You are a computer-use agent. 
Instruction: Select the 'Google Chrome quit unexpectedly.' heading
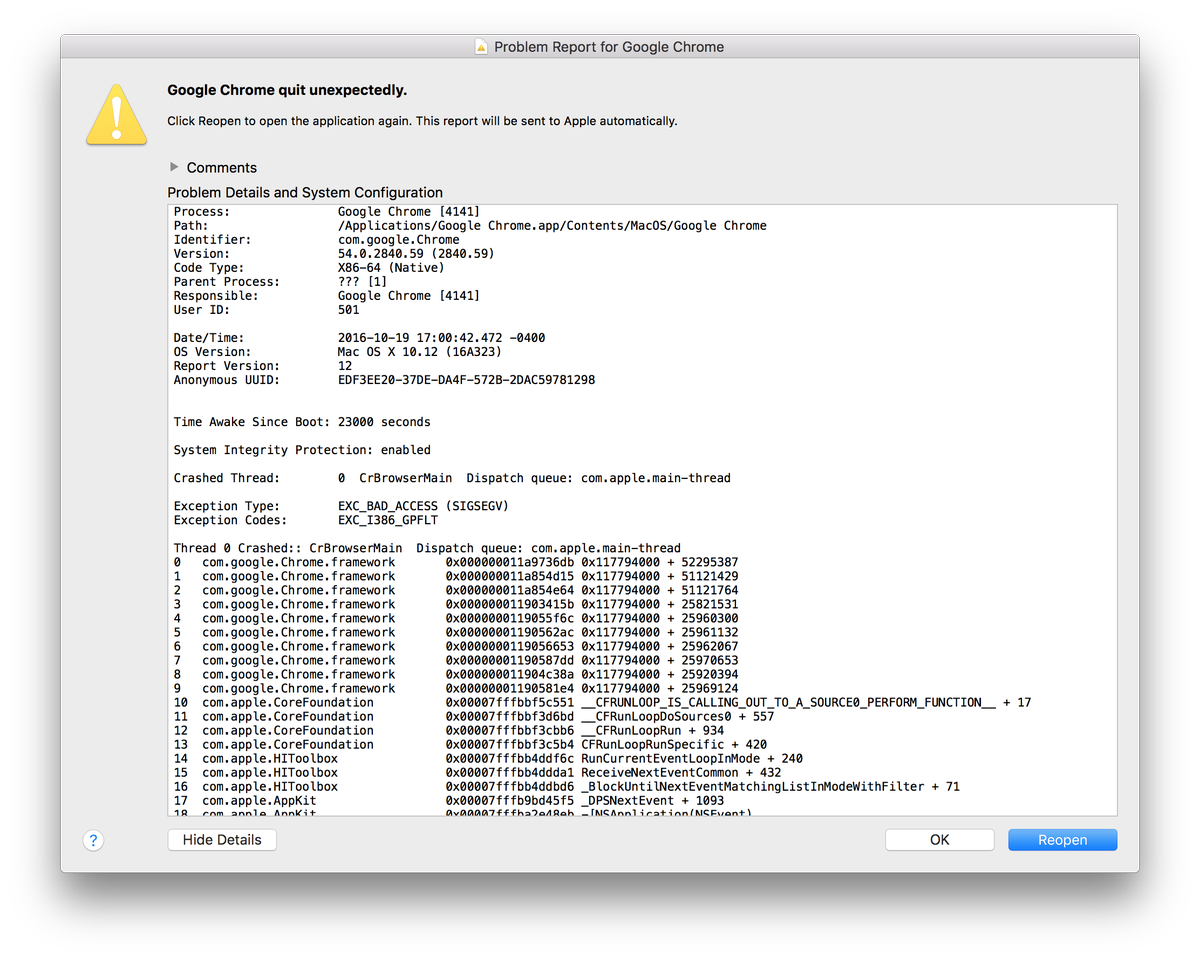click(287, 90)
